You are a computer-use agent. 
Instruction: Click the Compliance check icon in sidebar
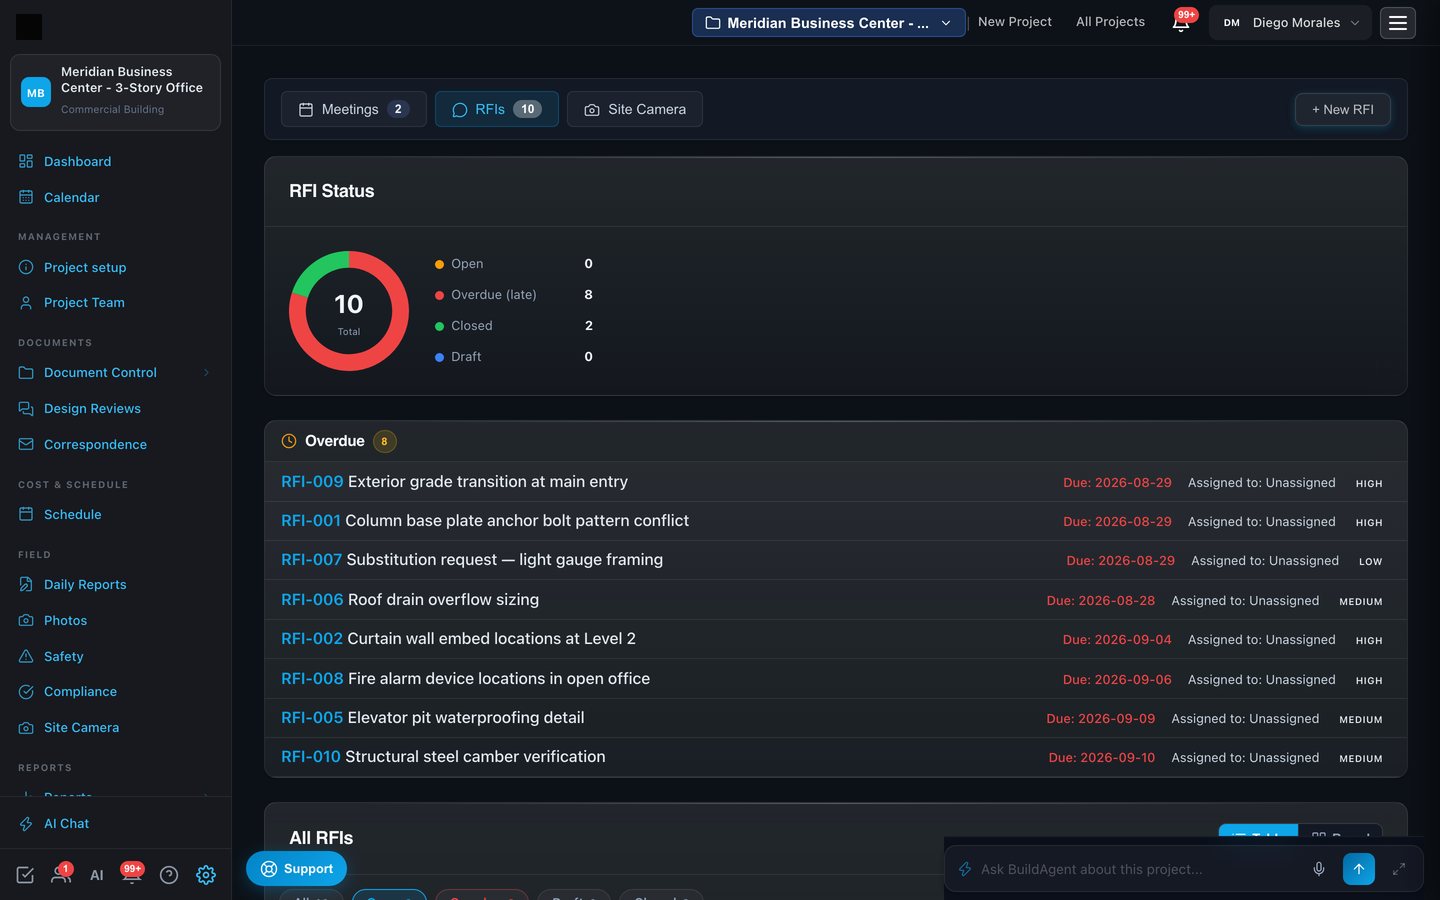26,691
